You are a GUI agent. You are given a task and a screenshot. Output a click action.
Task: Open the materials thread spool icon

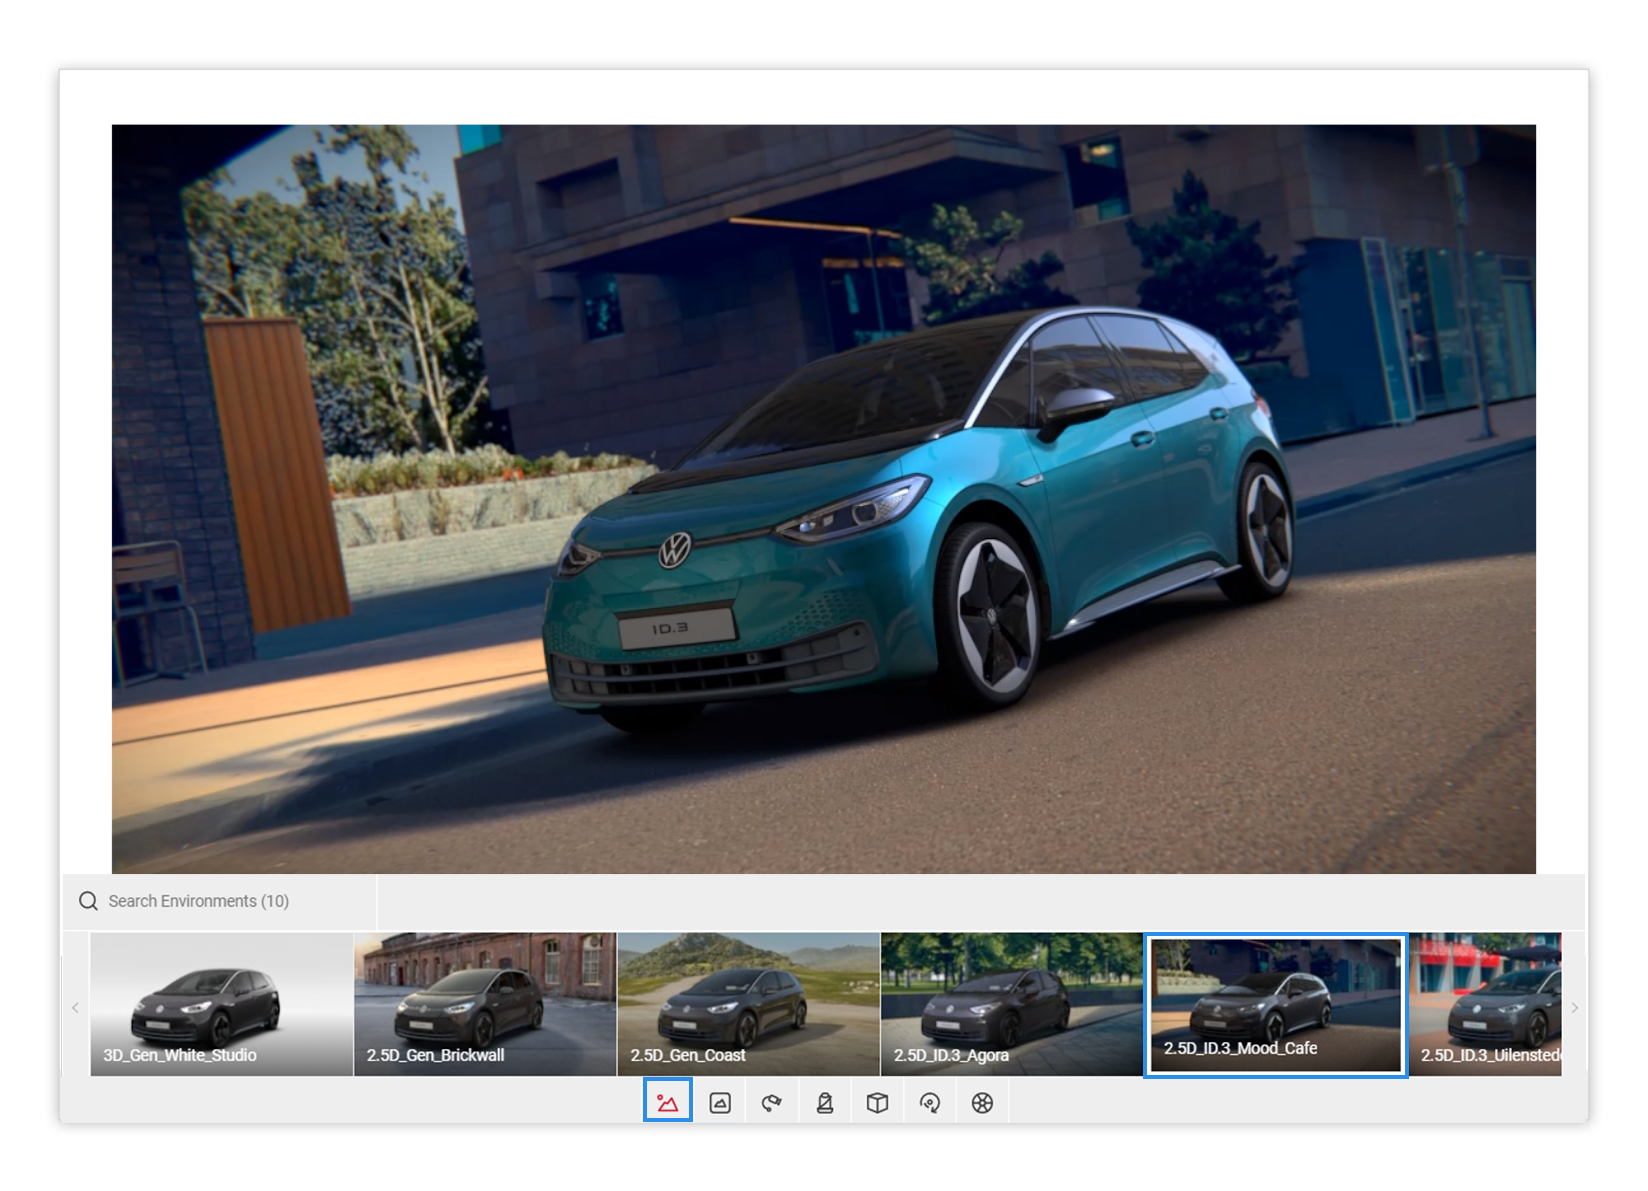(x=825, y=1102)
